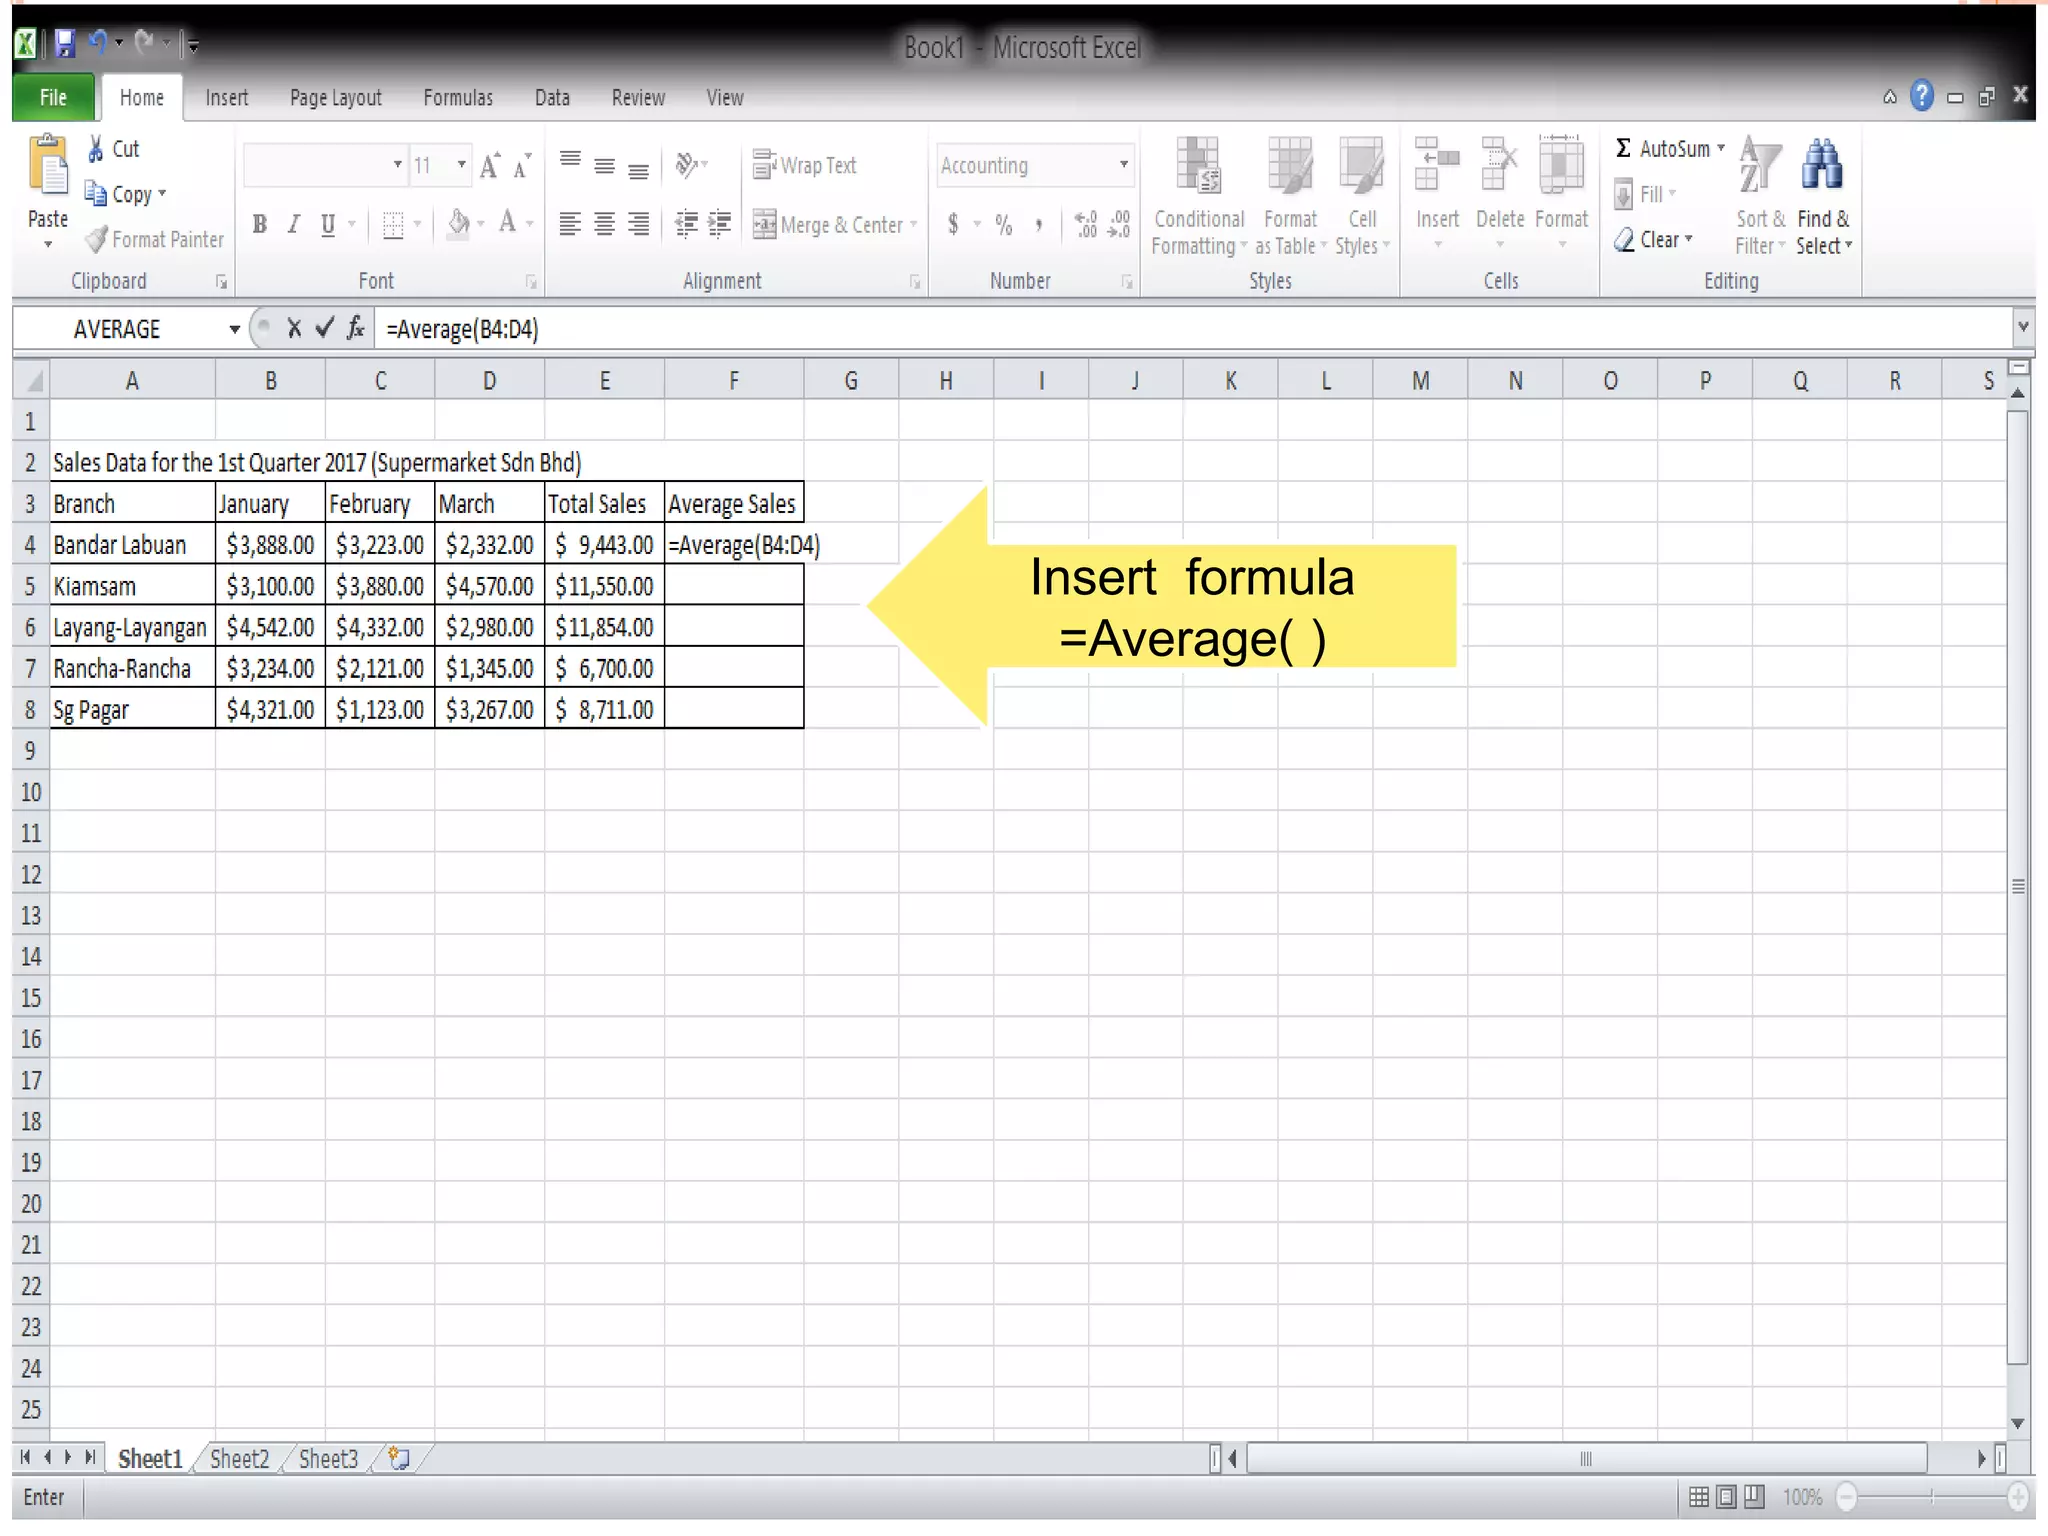Toggle Wrap Text option
This screenshot has width=2048, height=1536.
click(x=805, y=165)
